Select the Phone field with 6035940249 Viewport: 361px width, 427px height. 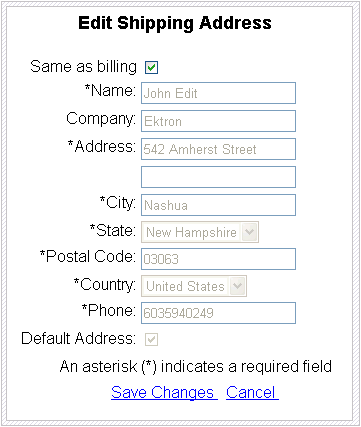(218, 313)
